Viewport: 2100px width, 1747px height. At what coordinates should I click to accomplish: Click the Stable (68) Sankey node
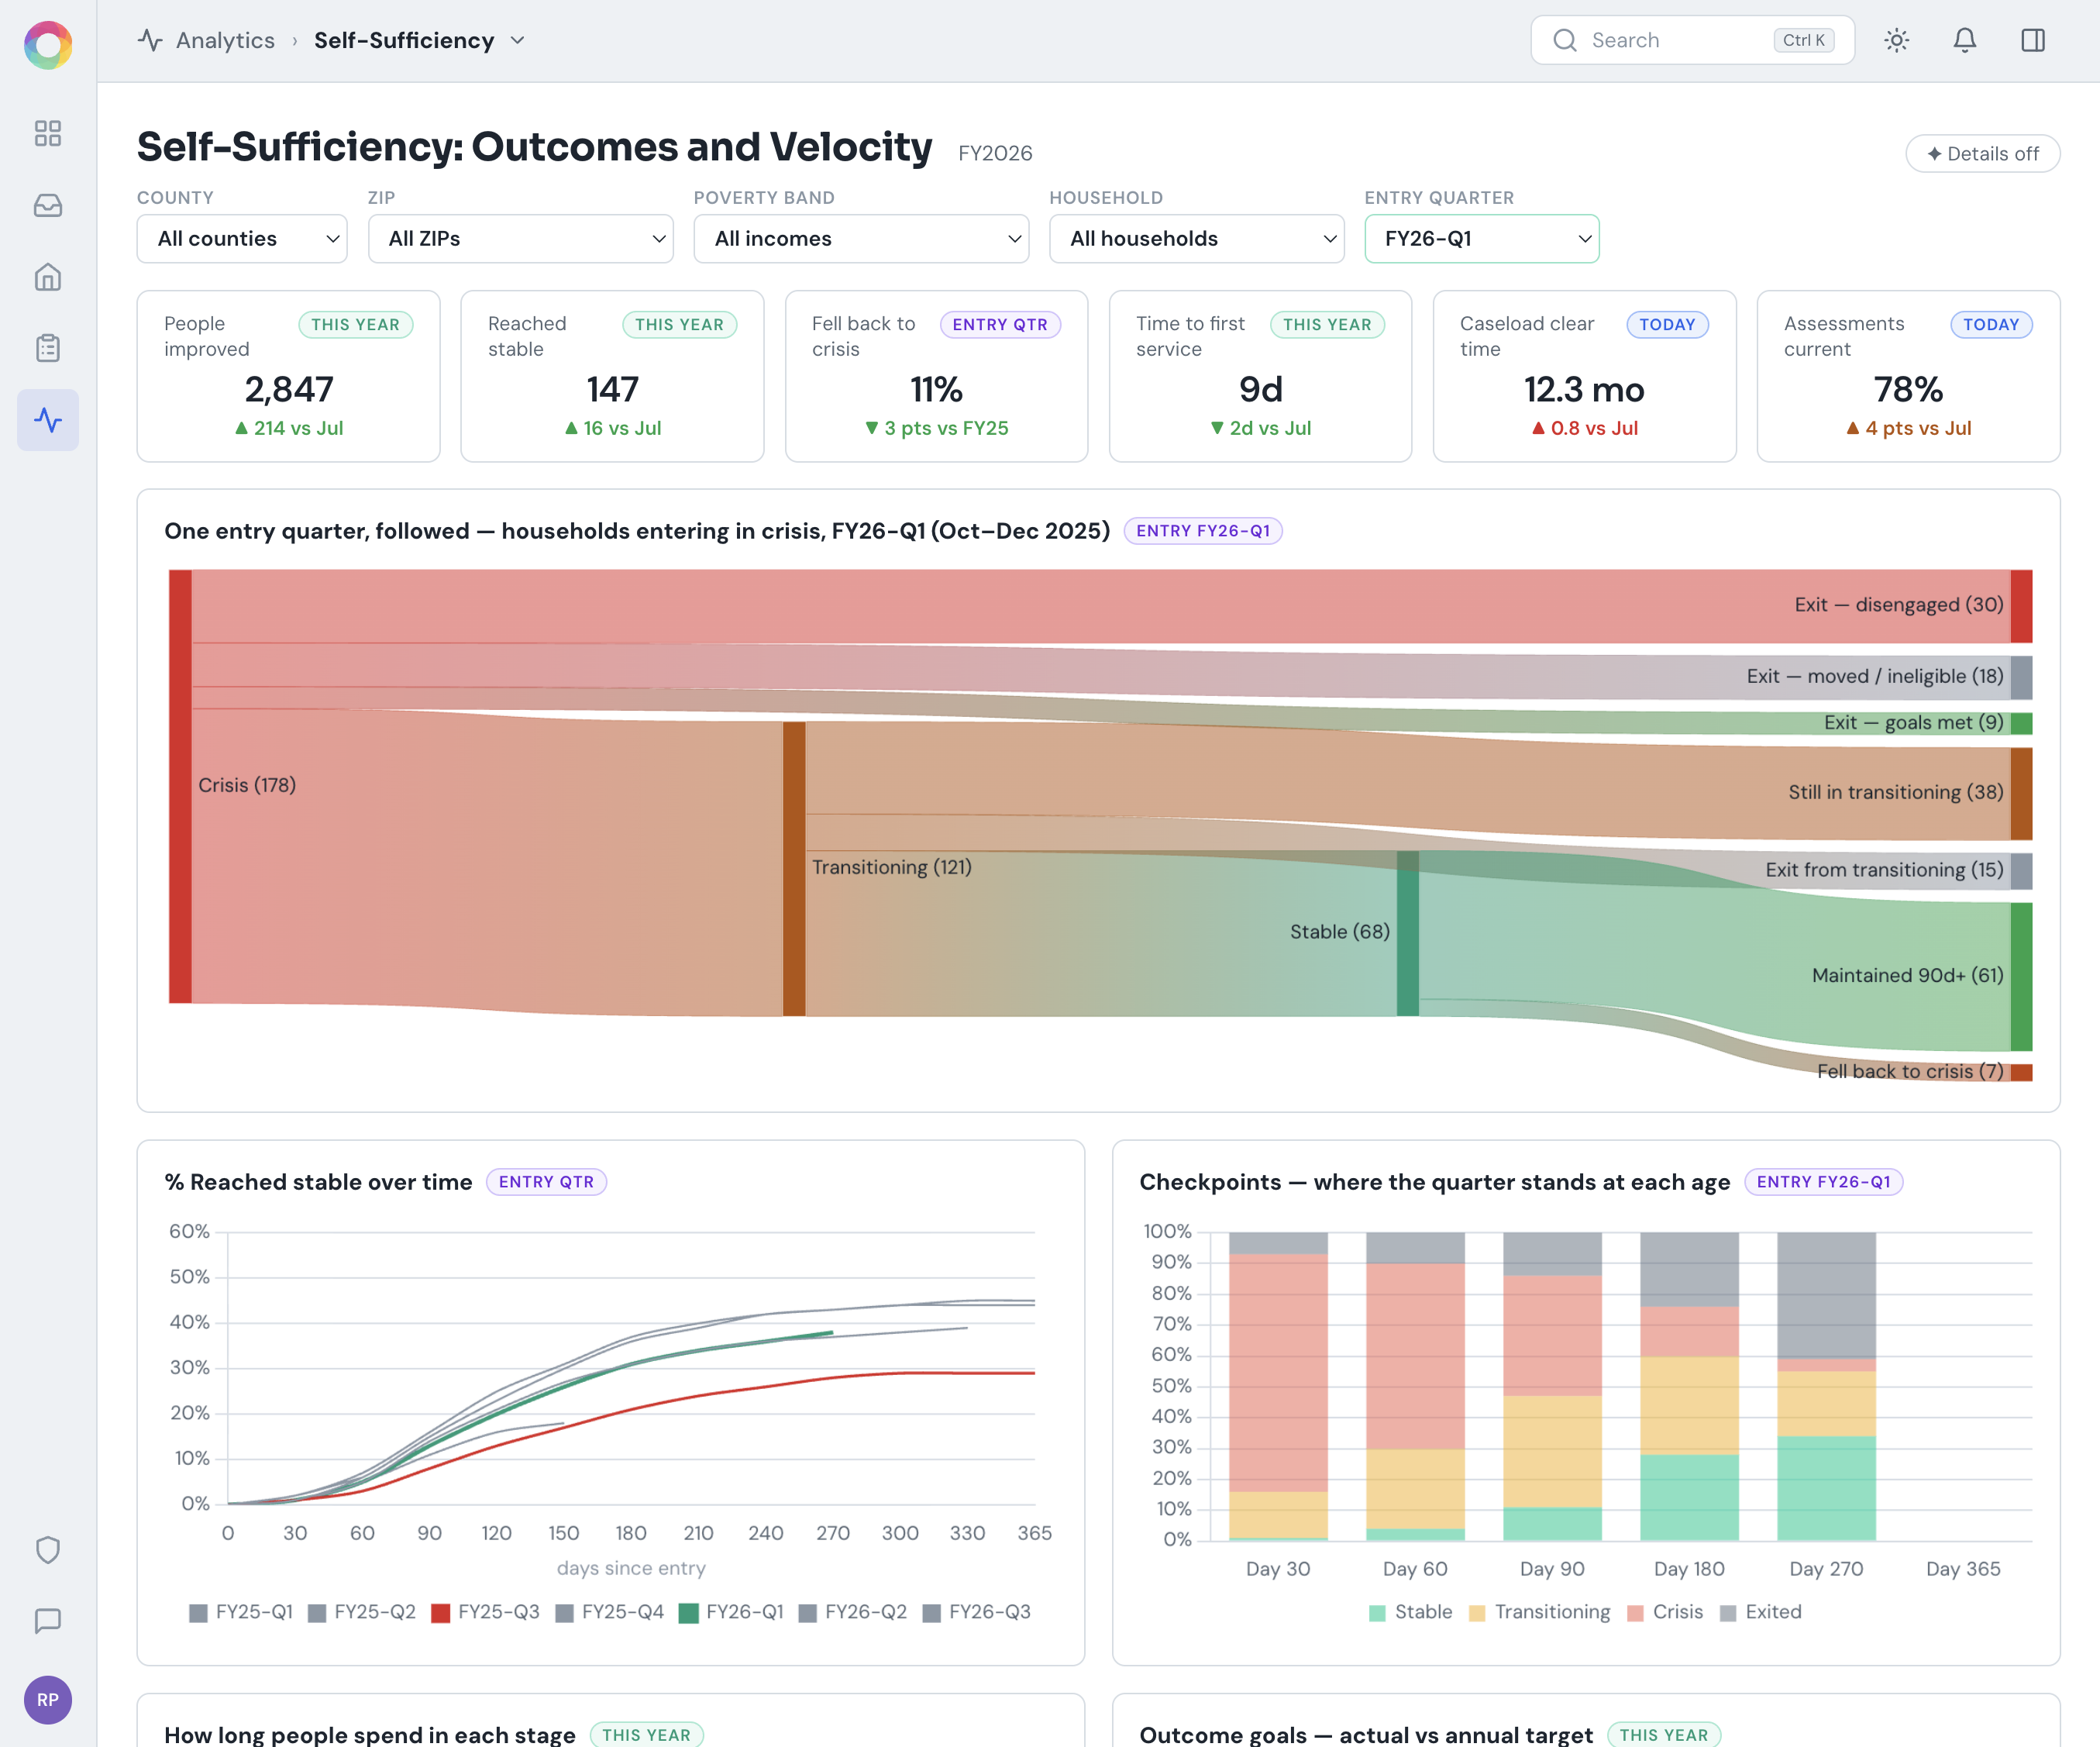coord(1407,933)
